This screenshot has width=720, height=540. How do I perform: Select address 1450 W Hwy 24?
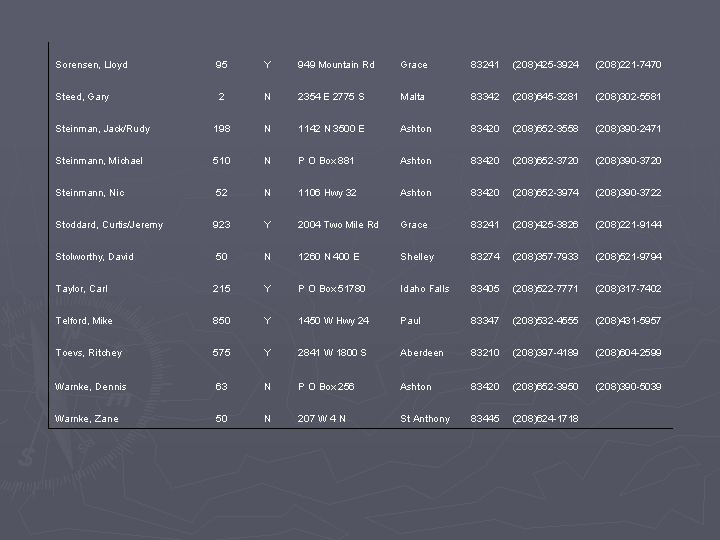333,321
